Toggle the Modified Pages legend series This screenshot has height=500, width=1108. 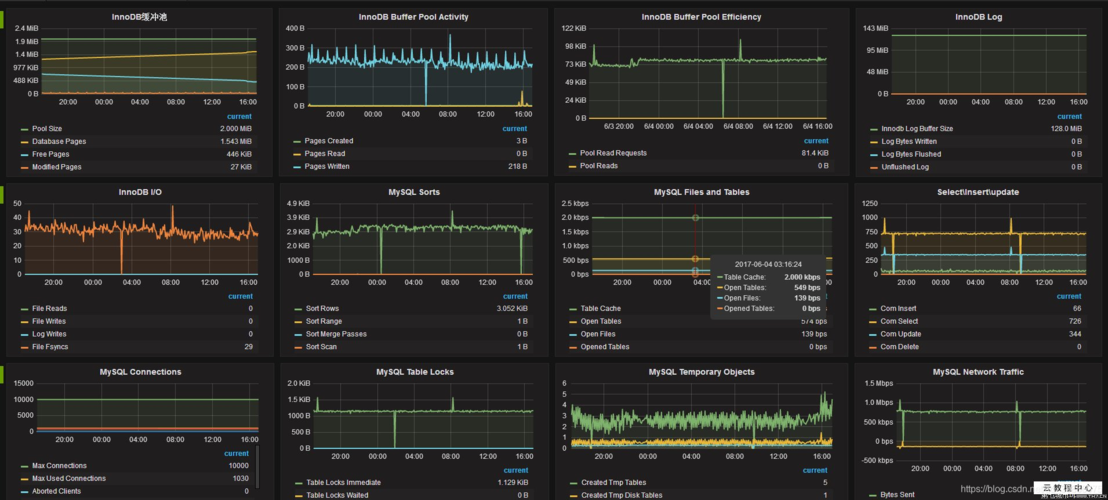[57, 167]
